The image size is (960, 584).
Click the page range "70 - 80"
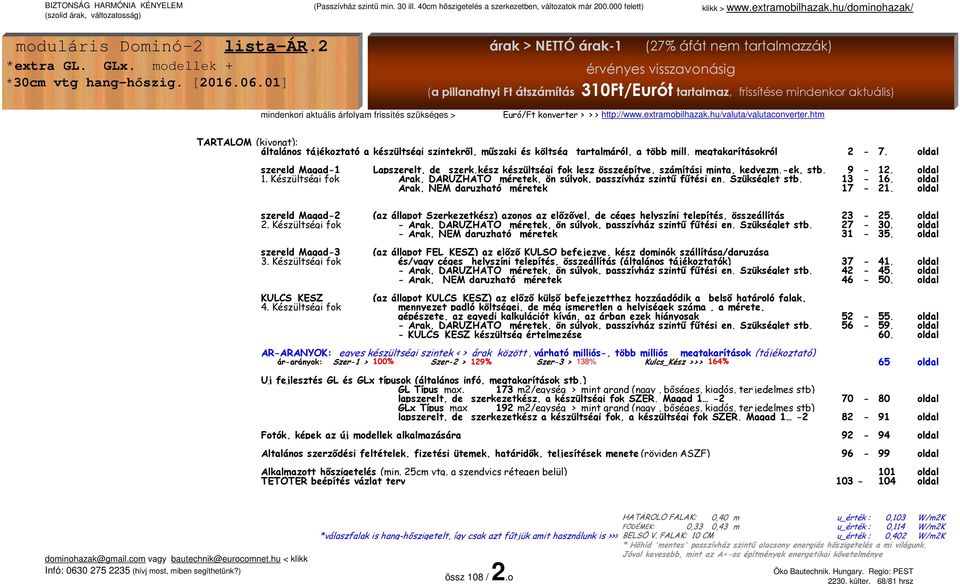tap(866, 399)
